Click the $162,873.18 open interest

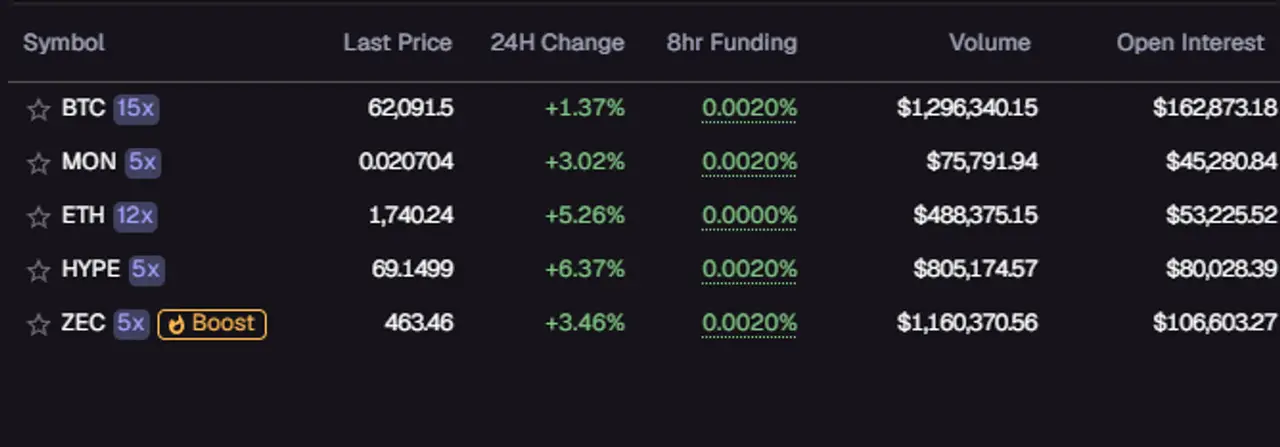tap(1215, 108)
